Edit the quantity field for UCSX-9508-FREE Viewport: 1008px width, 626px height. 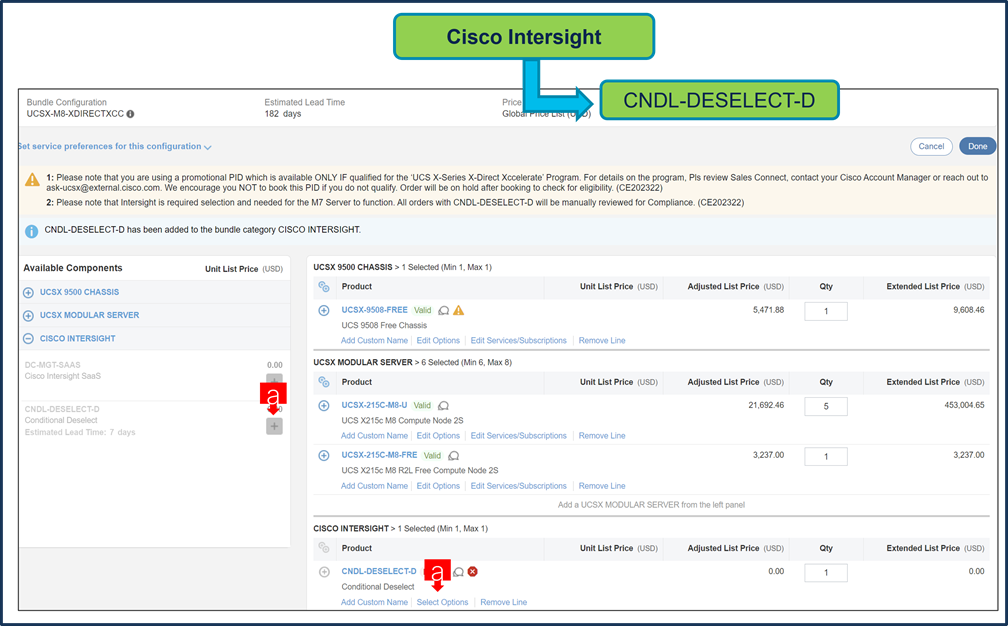(x=825, y=311)
